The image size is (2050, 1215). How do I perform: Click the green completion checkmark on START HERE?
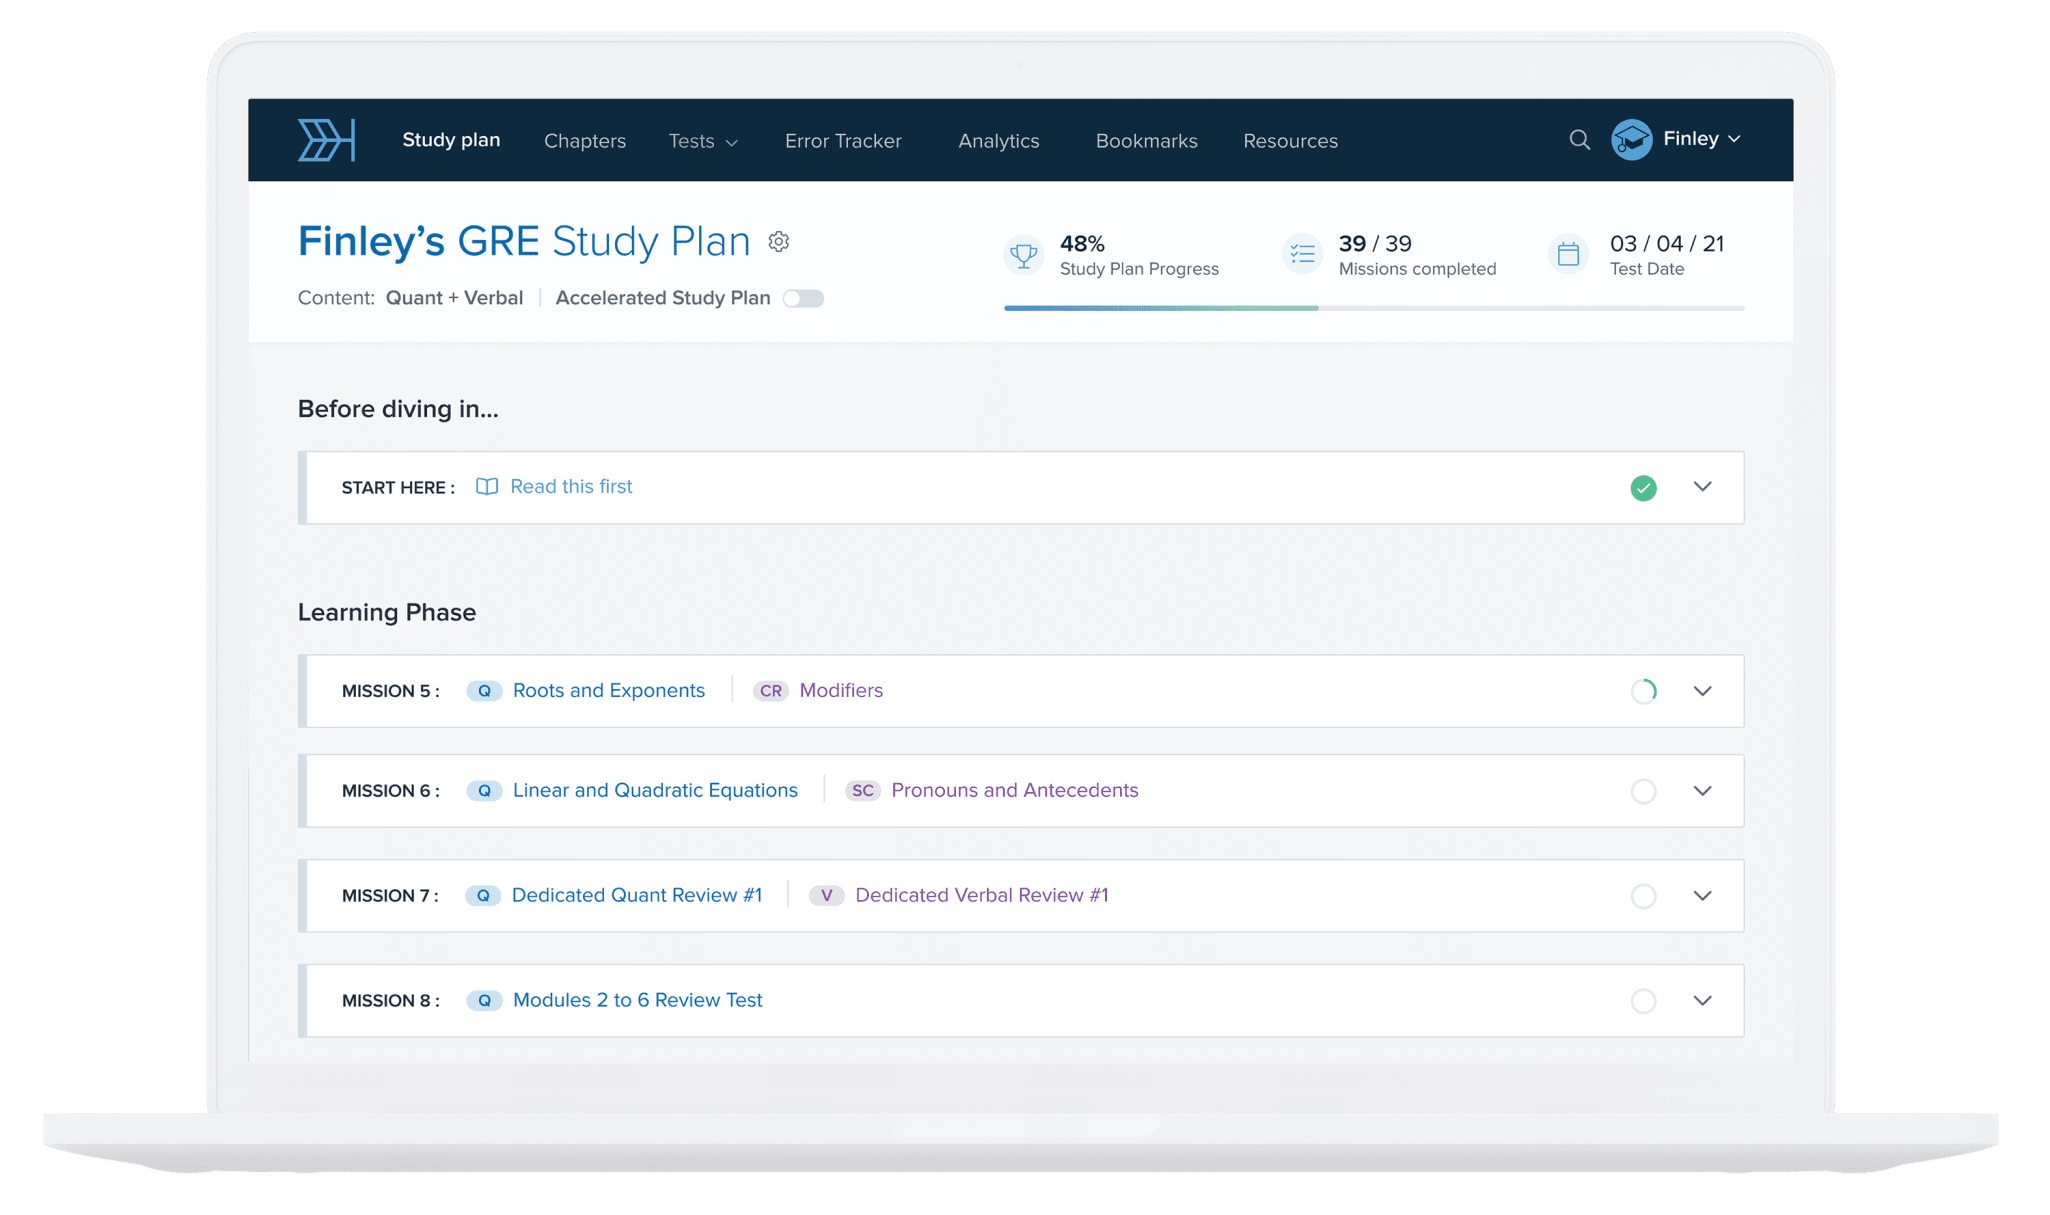[1642, 488]
